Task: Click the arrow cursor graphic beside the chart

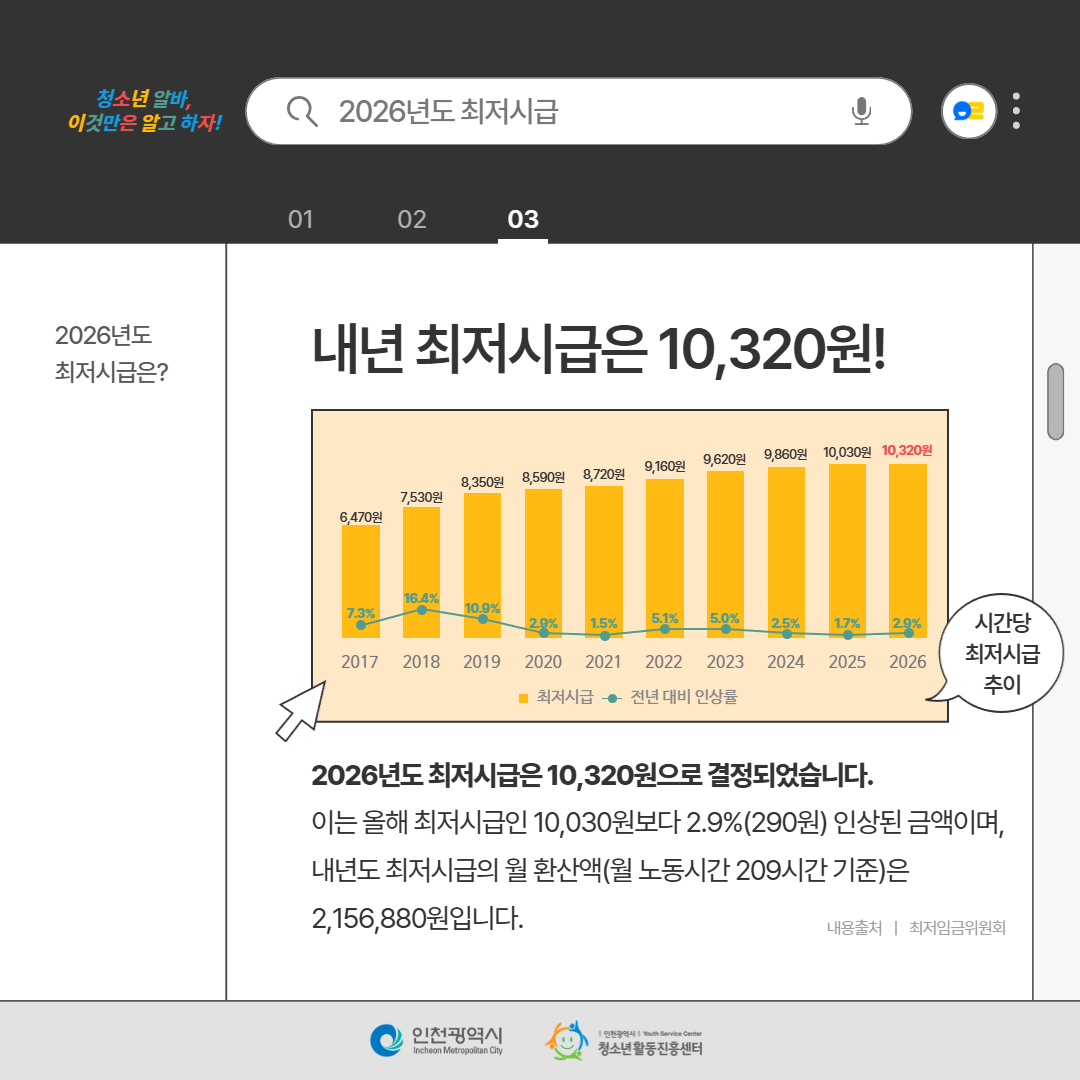Action: (301, 710)
